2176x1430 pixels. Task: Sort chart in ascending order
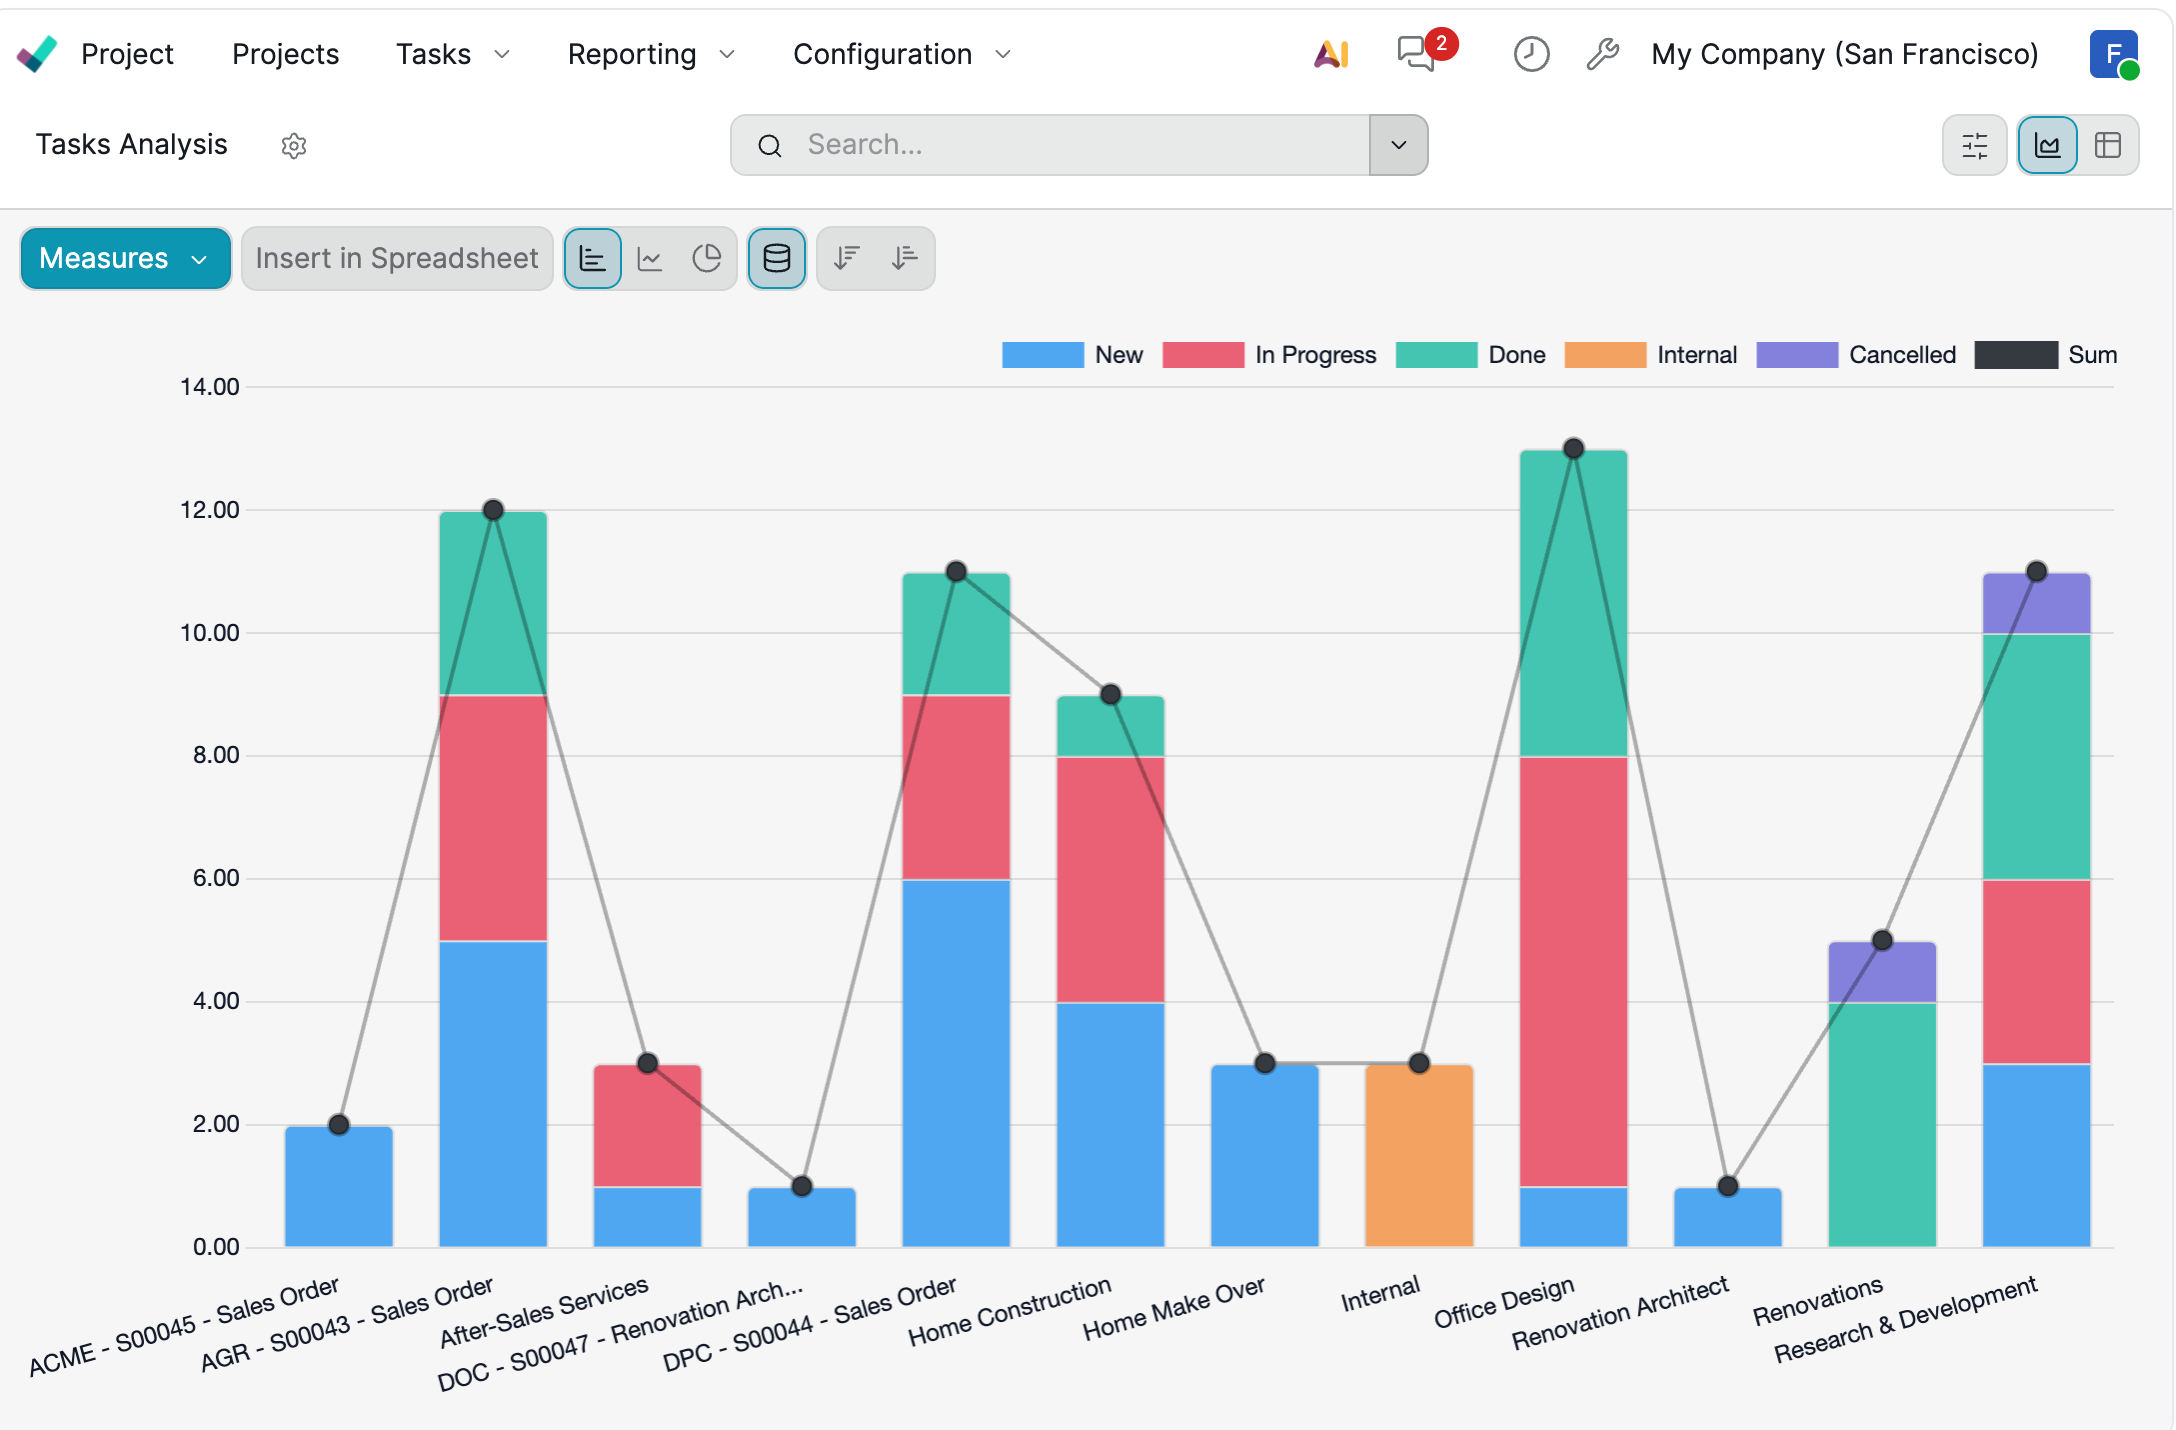point(905,259)
